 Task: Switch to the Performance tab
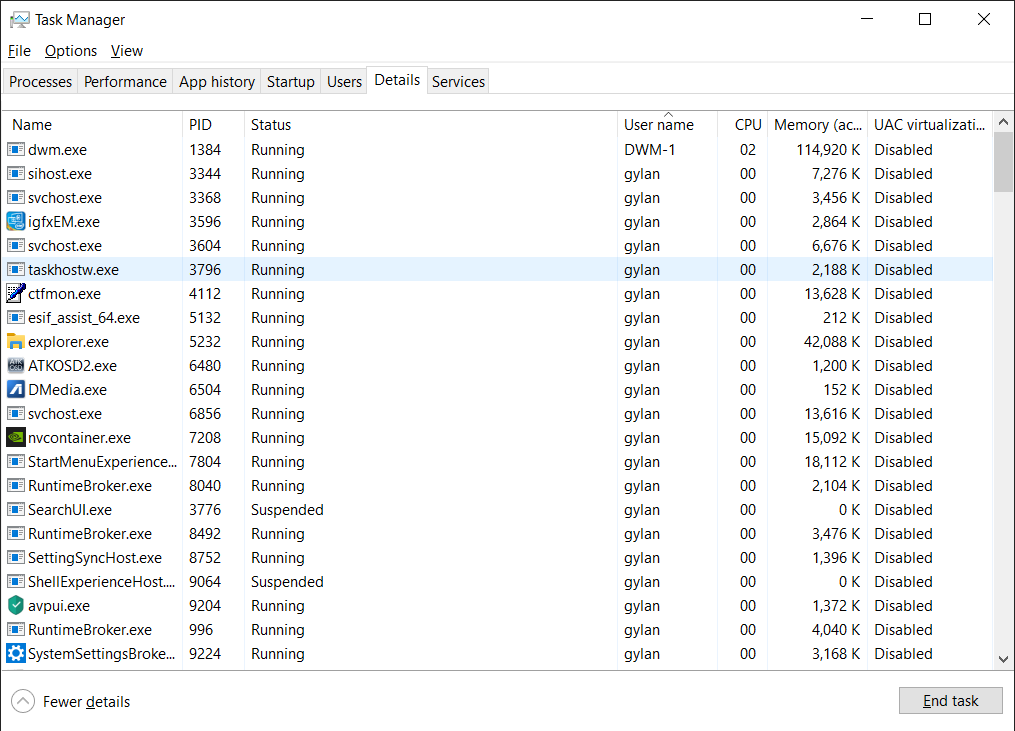coord(124,81)
